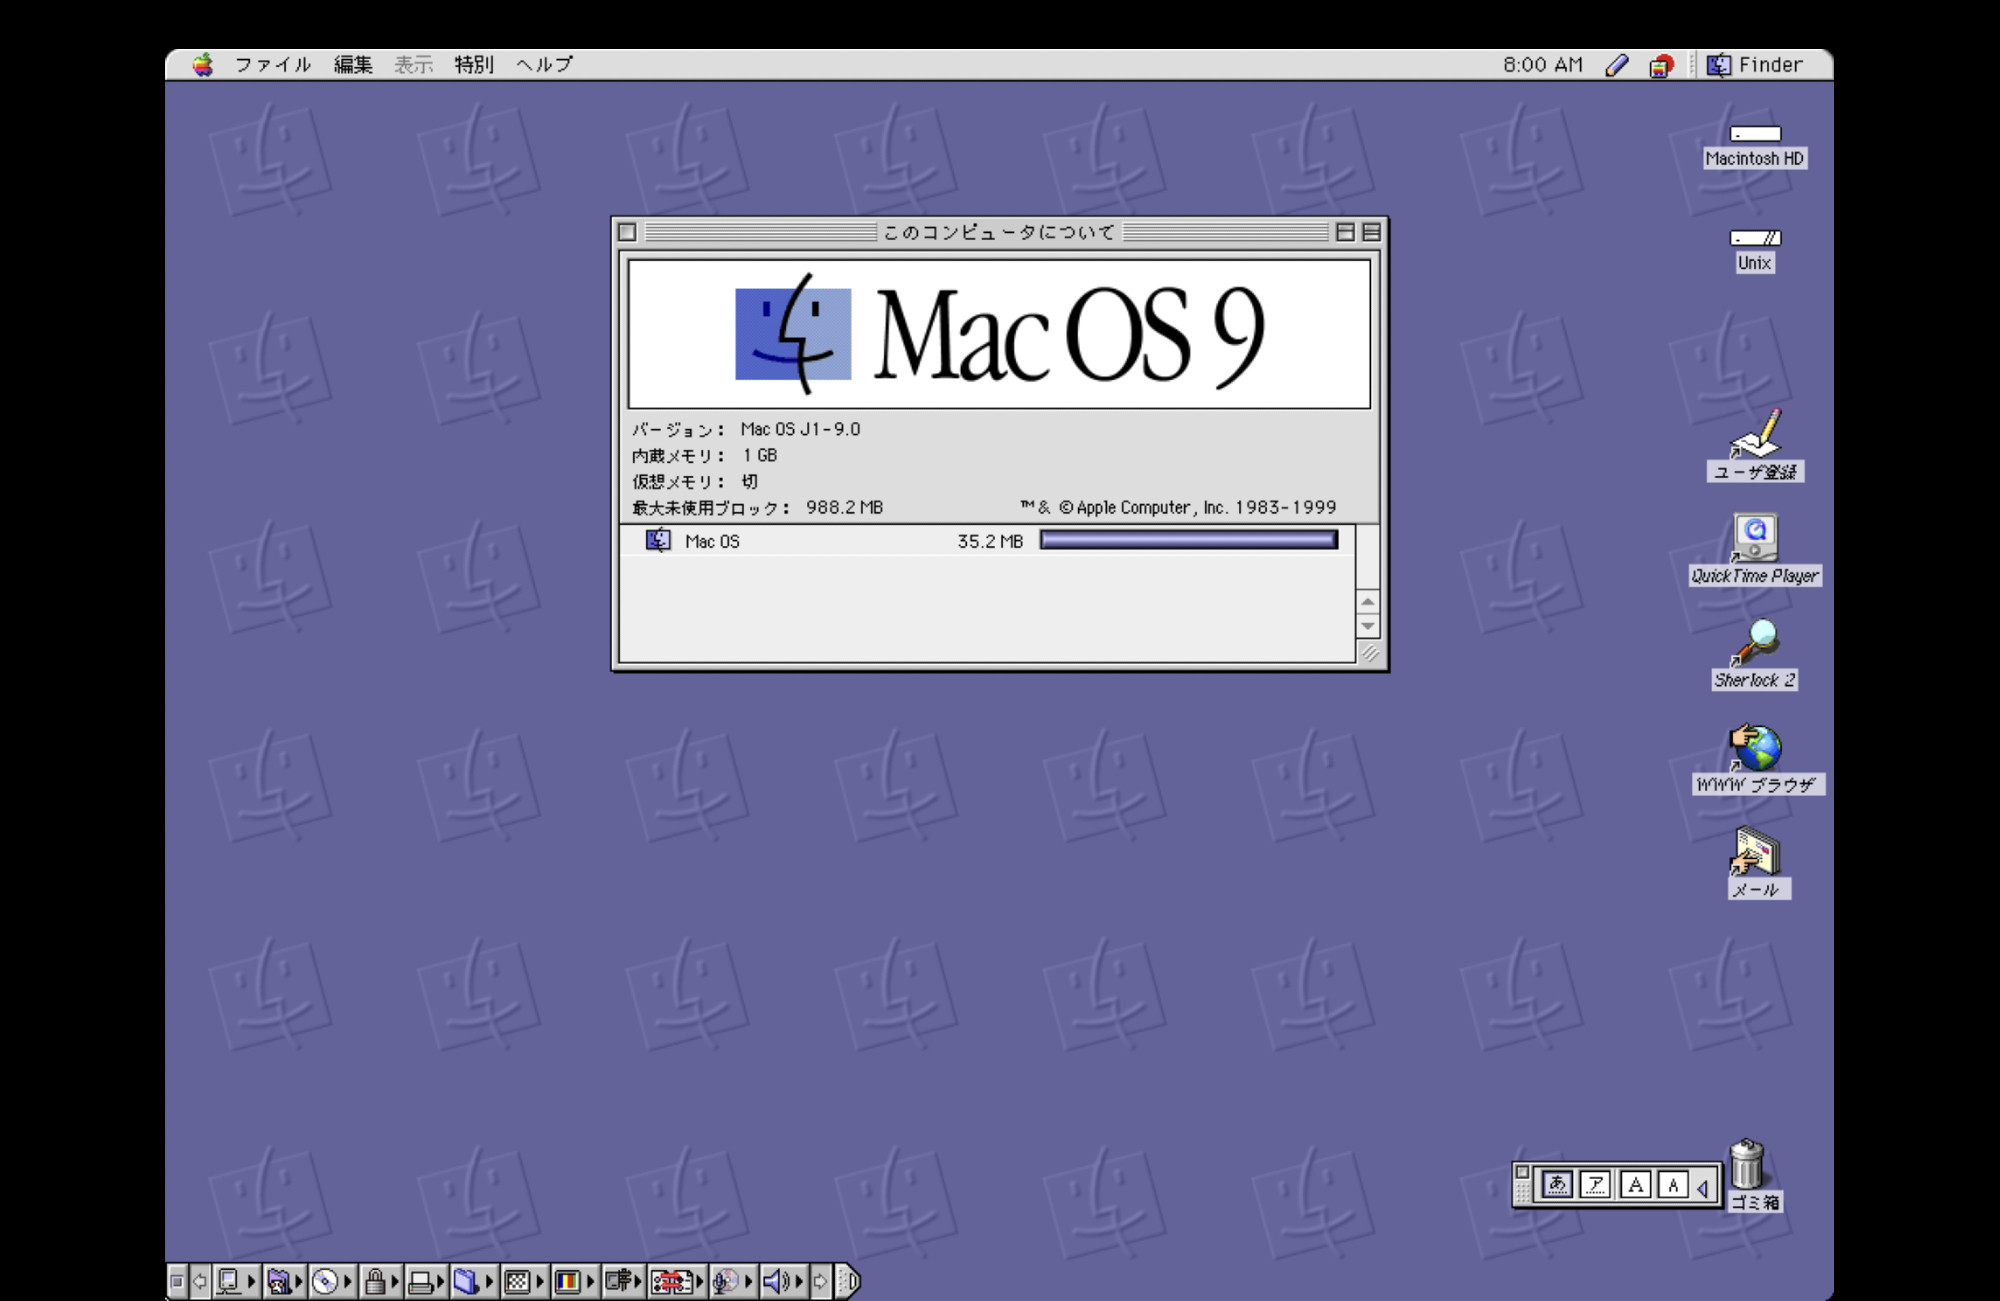Click Control Strip scroll right arrow
Image resolution: width=2000 pixels, height=1301 pixels.
pyautogui.click(x=820, y=1281)
